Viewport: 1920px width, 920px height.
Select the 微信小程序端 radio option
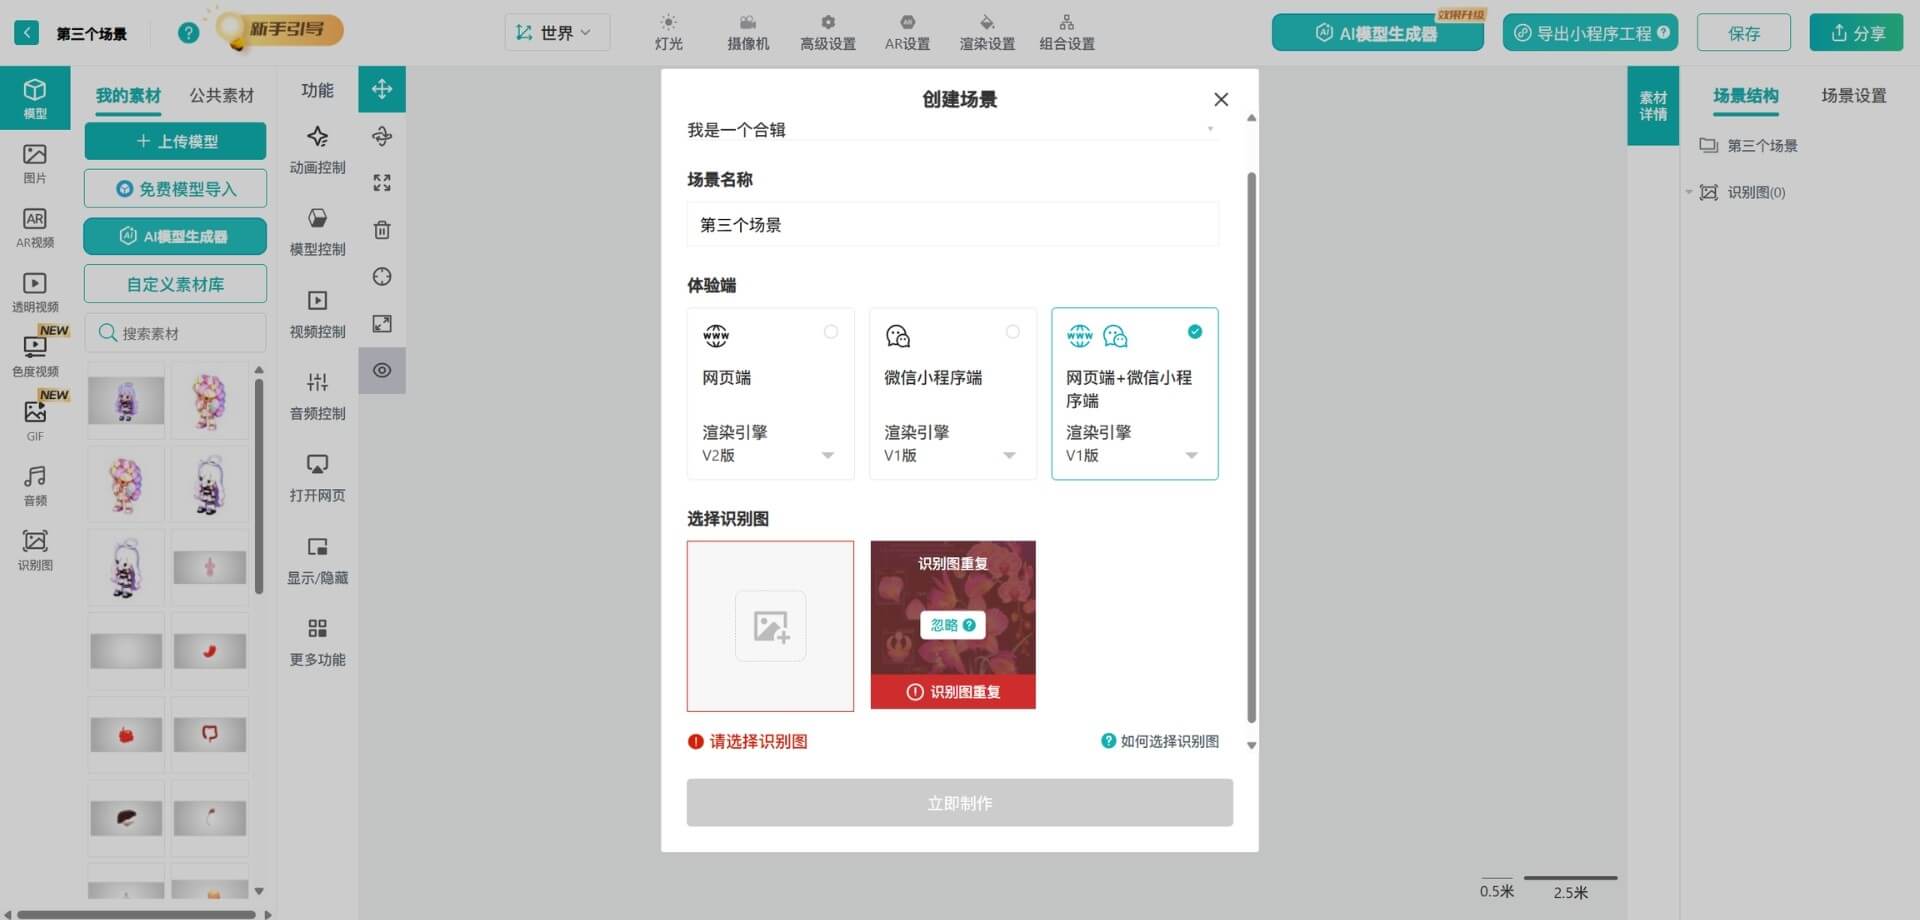click(x=1013, y=332)
